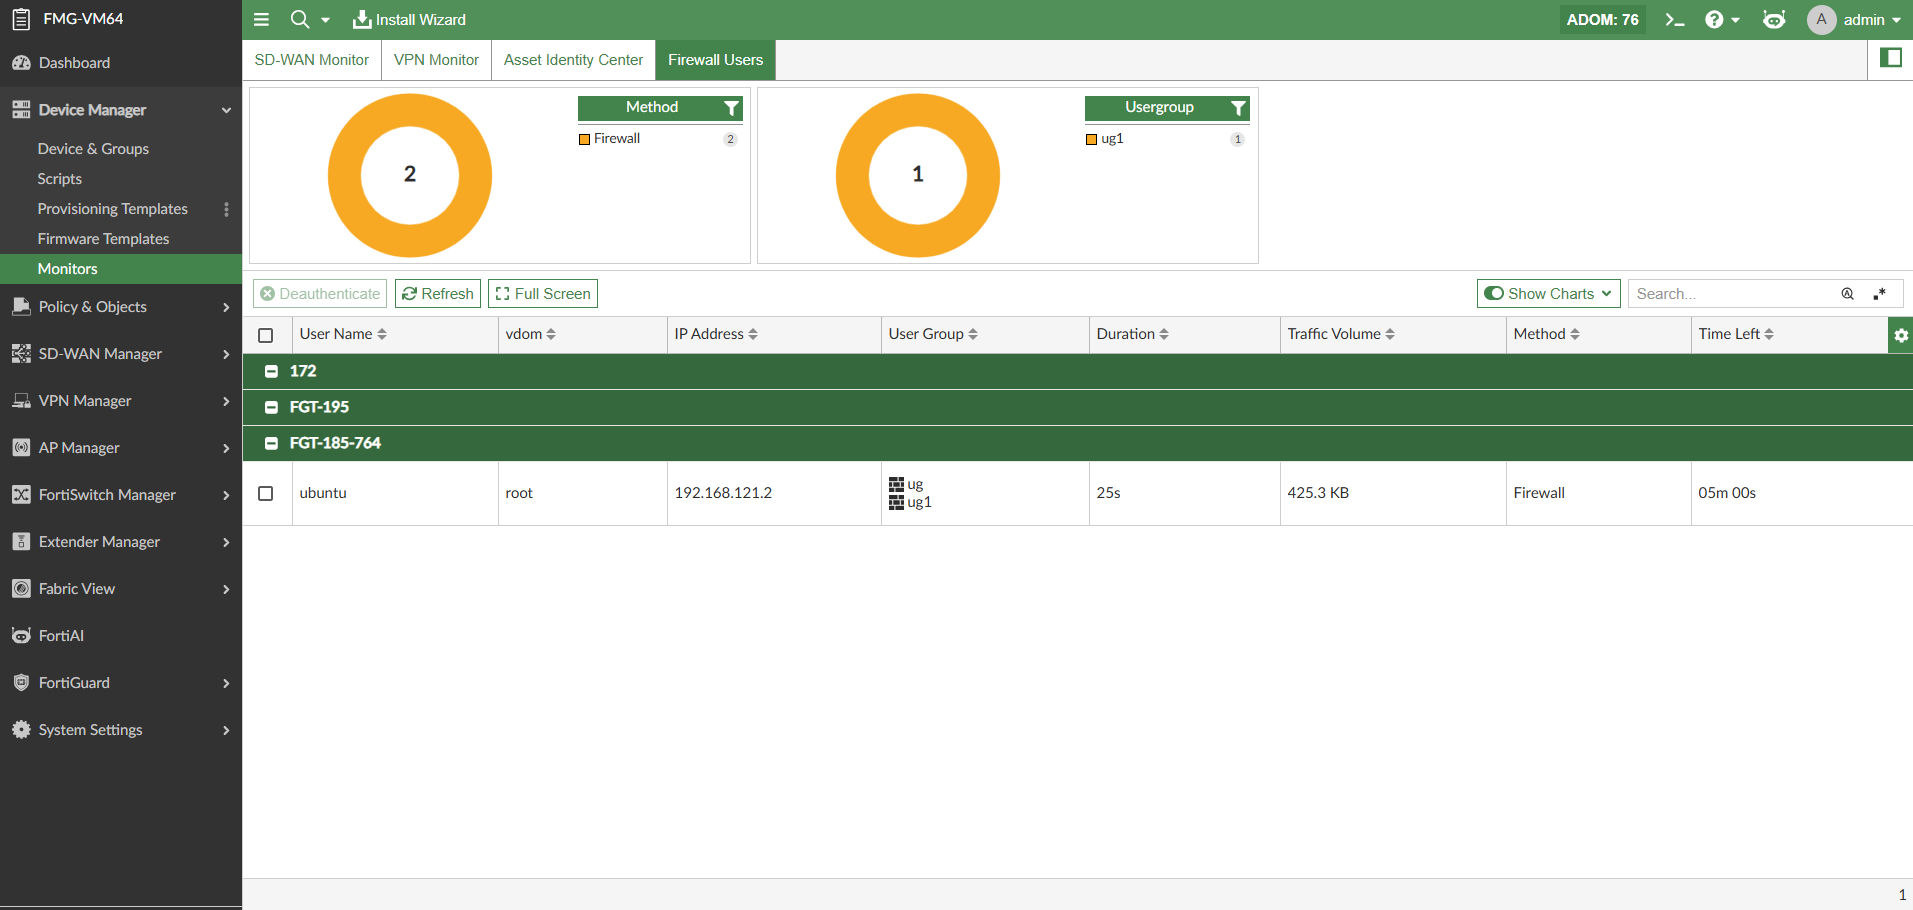Click the ADOM: 76 selector
1913x910 pixels.
(x=1602, y=20)
